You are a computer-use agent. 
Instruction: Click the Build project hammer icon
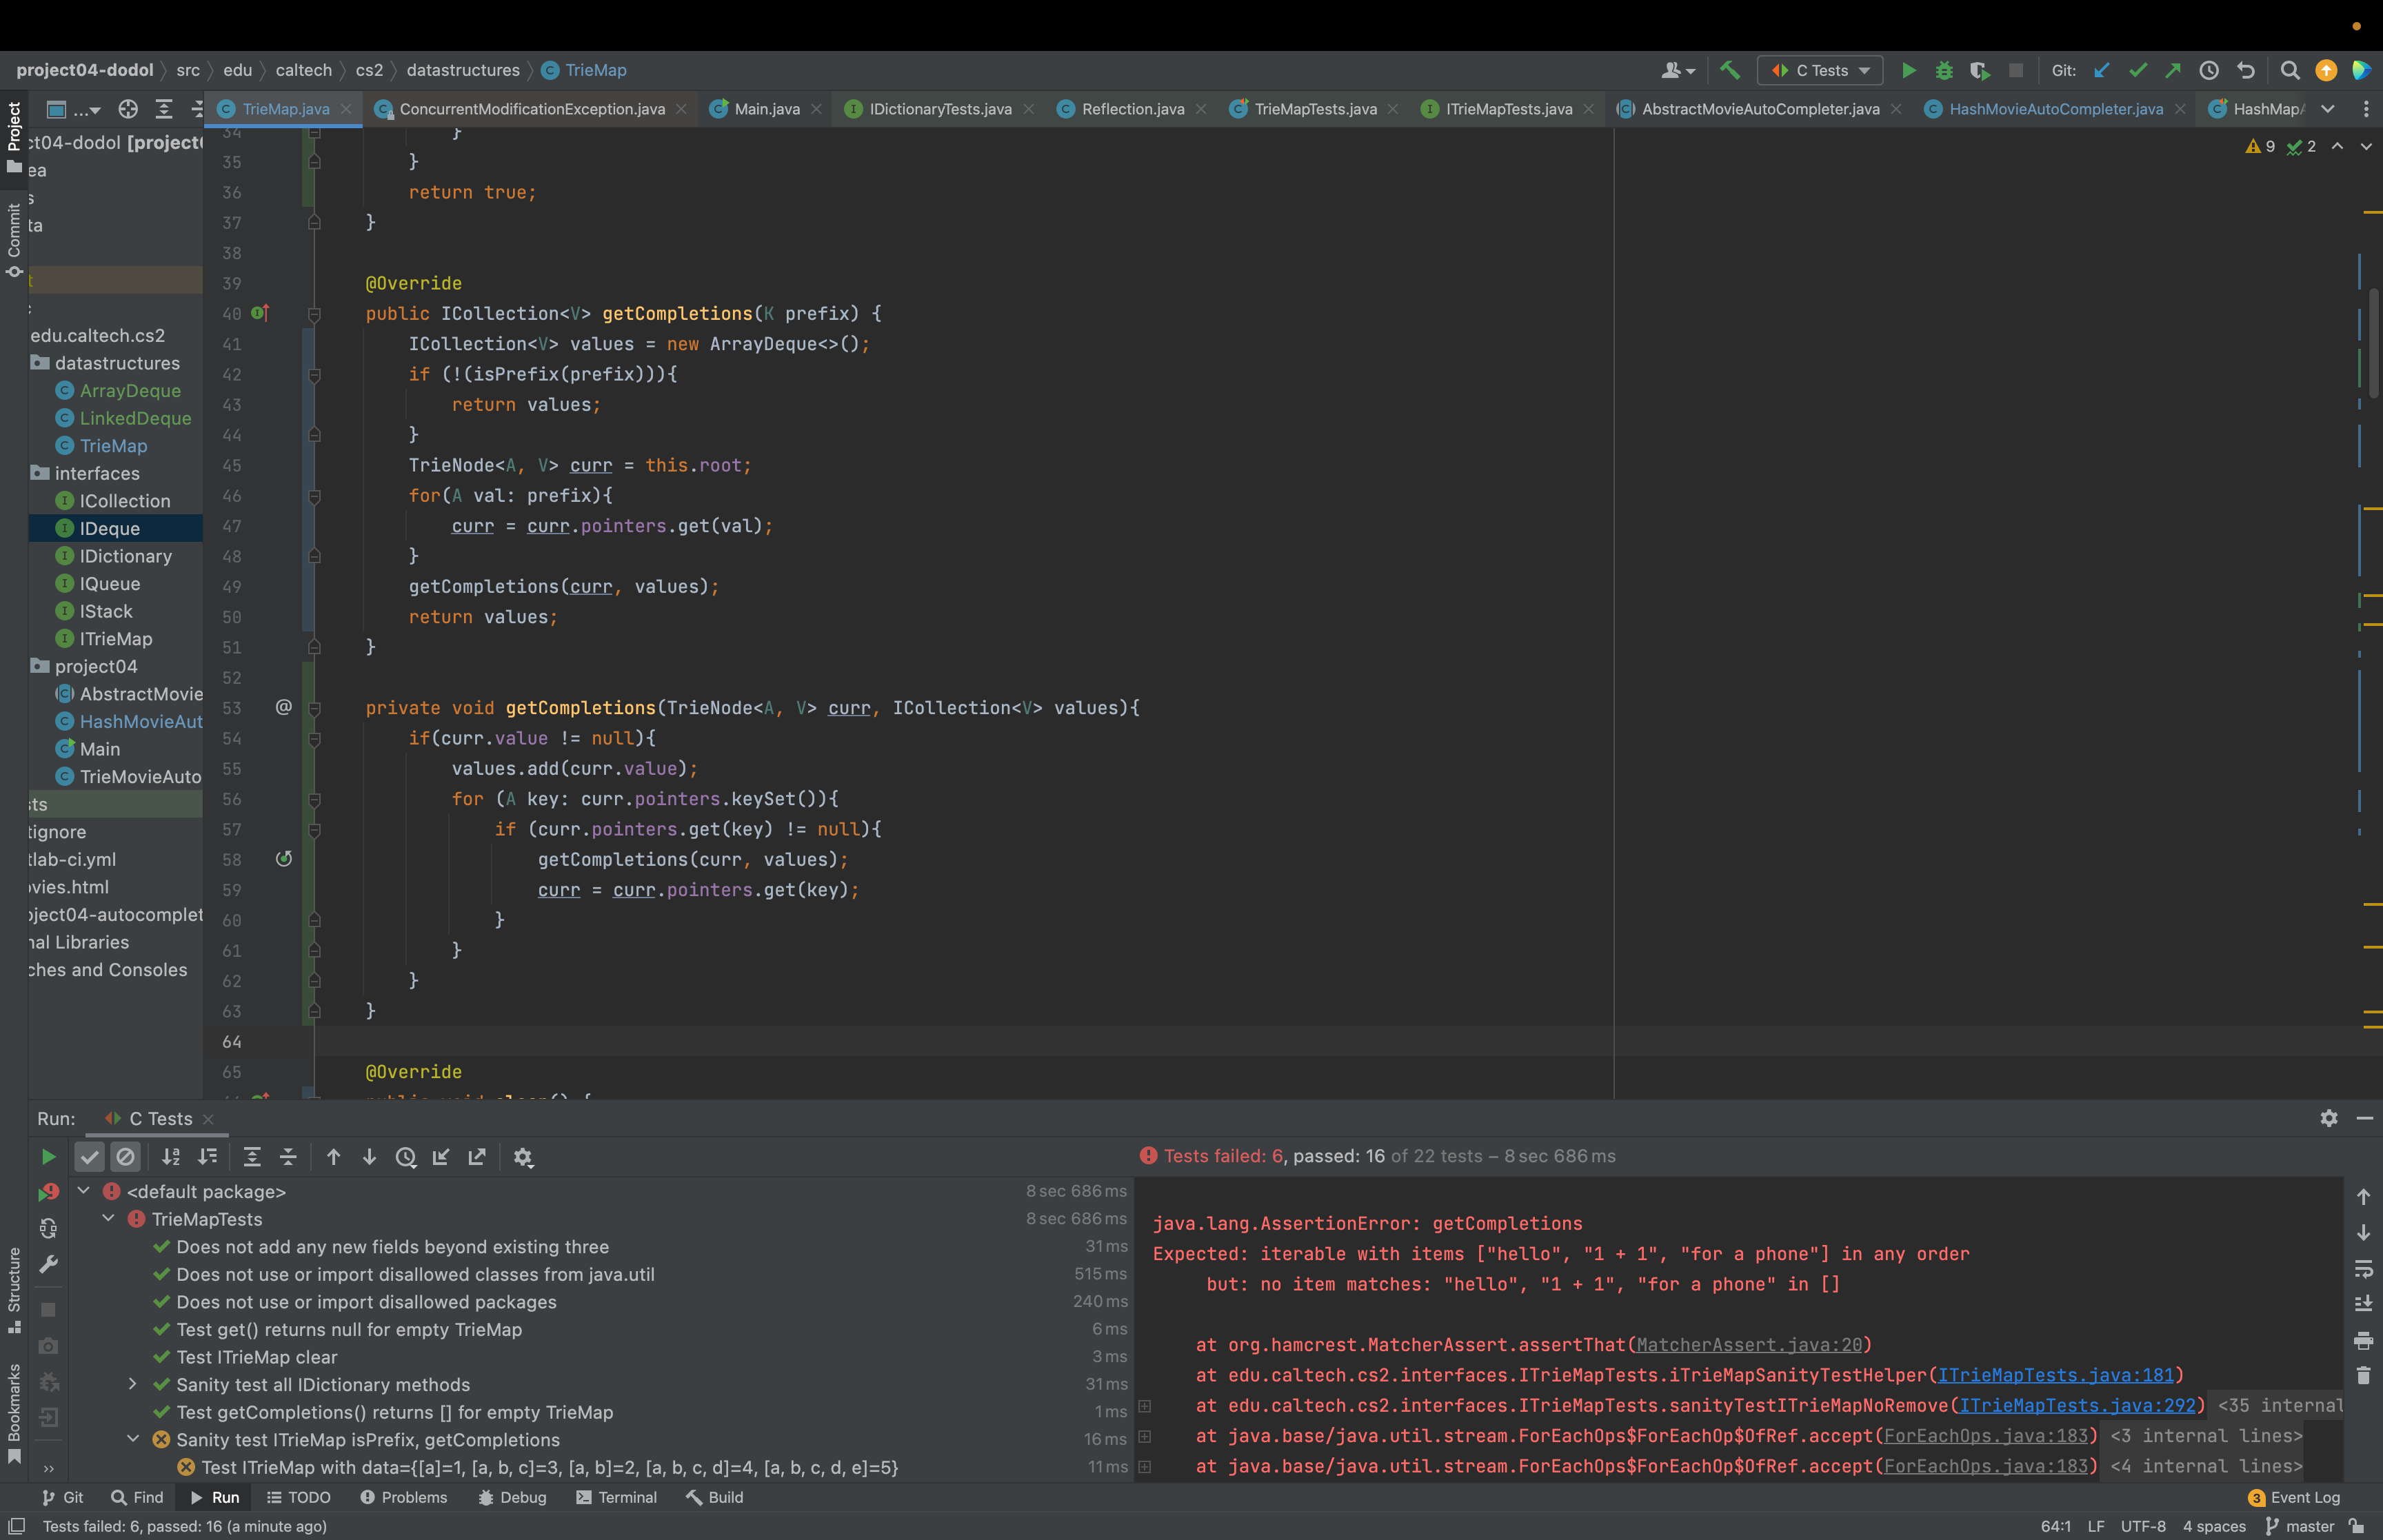pyautogui.click(x=1729, y=70)
